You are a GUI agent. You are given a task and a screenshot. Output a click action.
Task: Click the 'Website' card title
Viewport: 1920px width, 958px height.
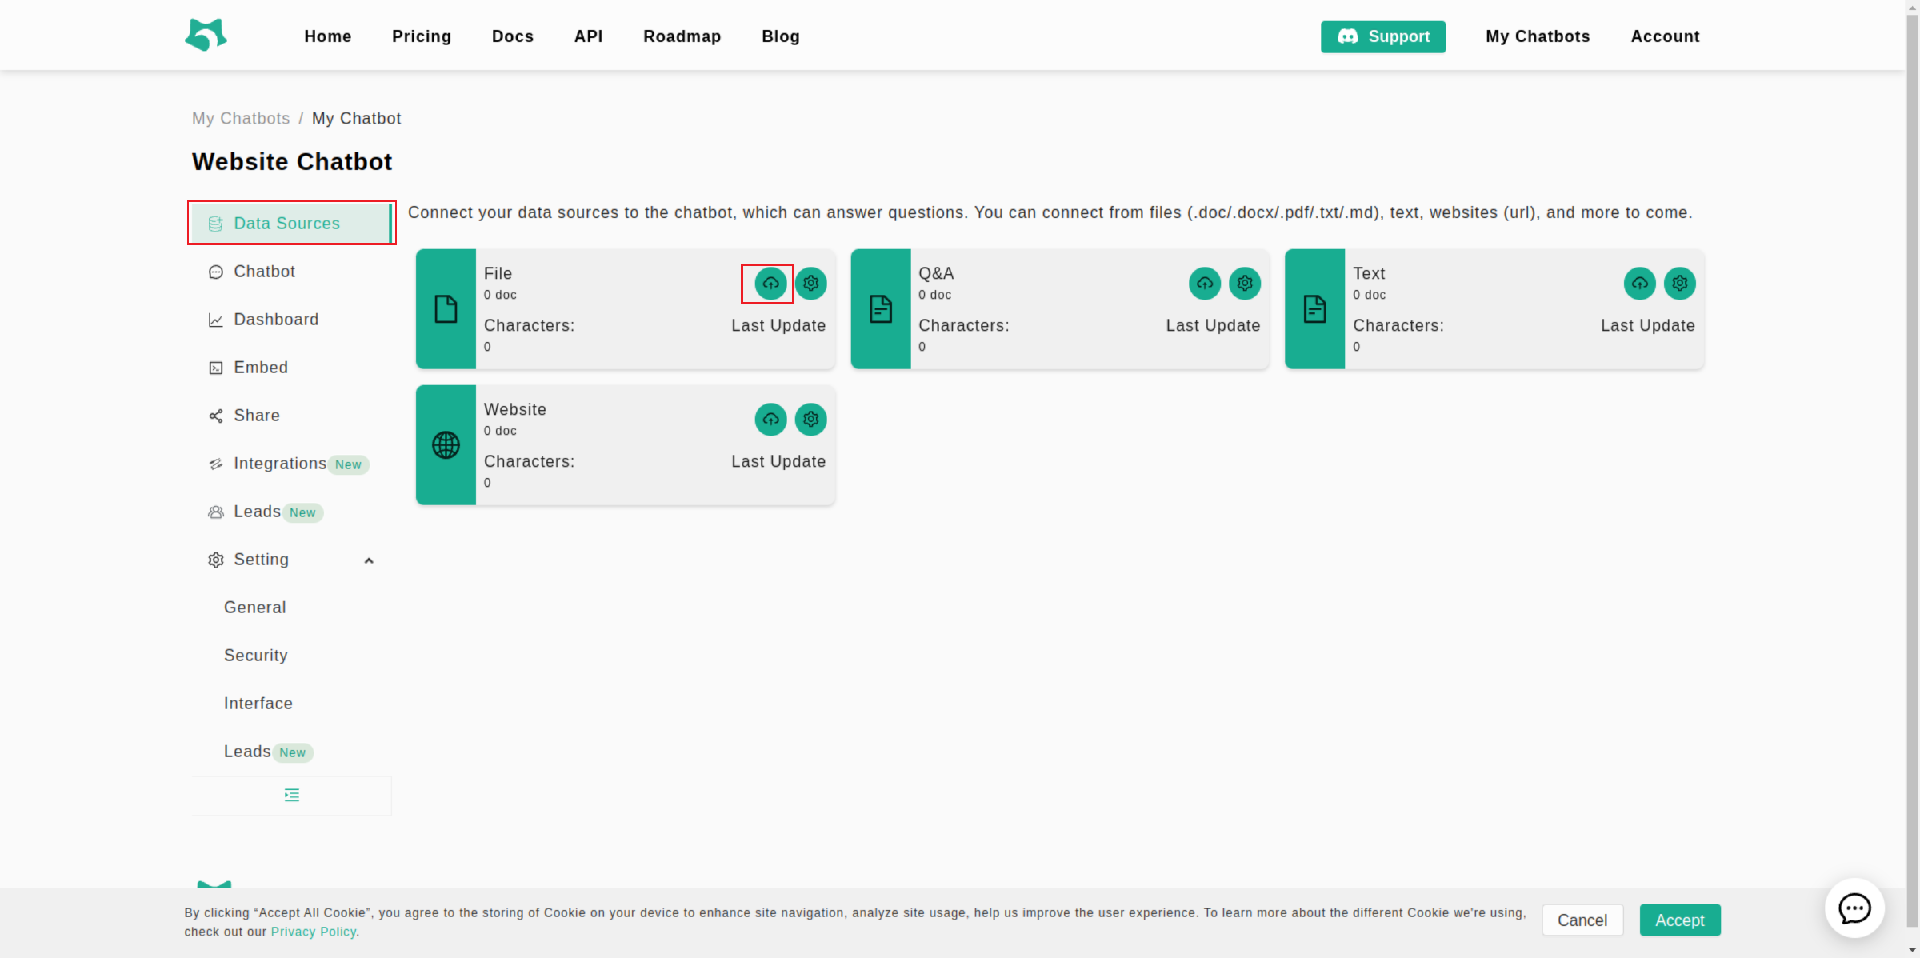tap(515, 409)
